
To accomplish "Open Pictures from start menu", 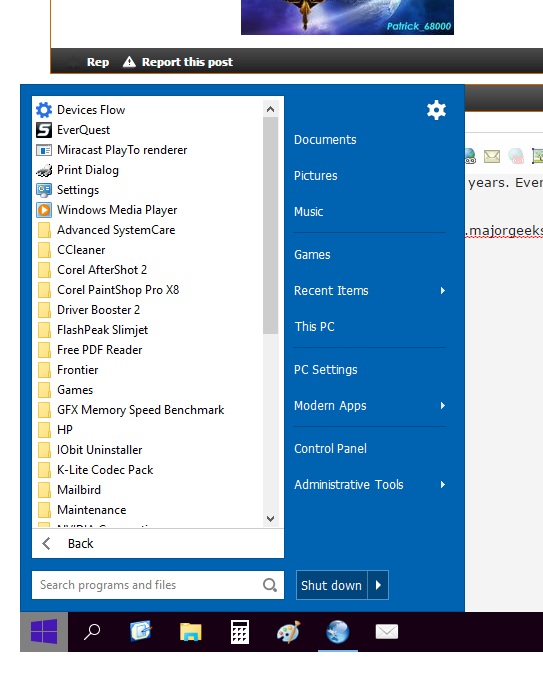I will [x=315, y=176].
